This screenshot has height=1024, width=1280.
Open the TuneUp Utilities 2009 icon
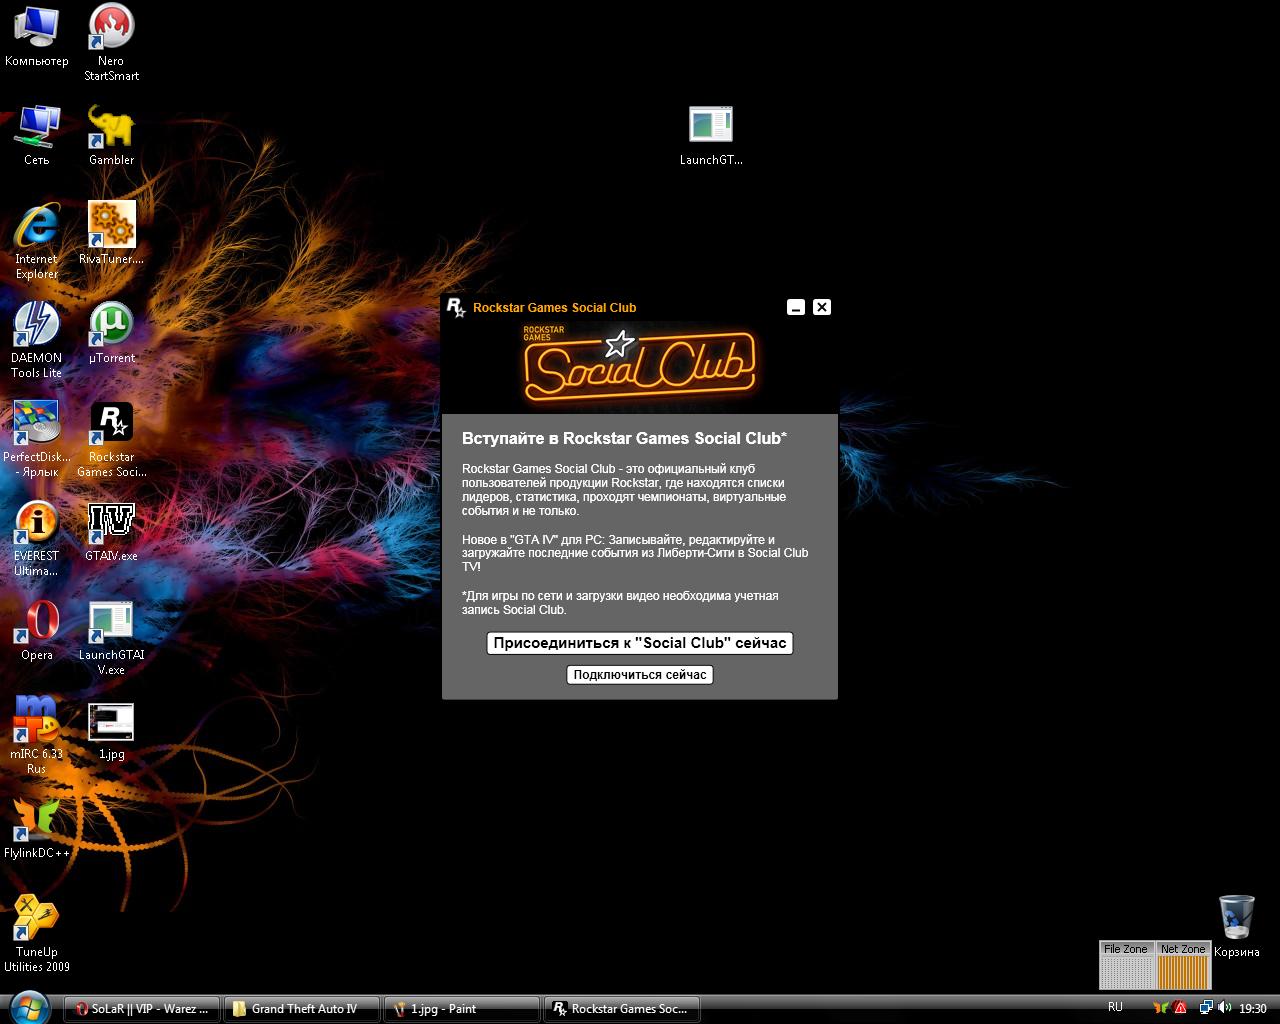[37, 919]
